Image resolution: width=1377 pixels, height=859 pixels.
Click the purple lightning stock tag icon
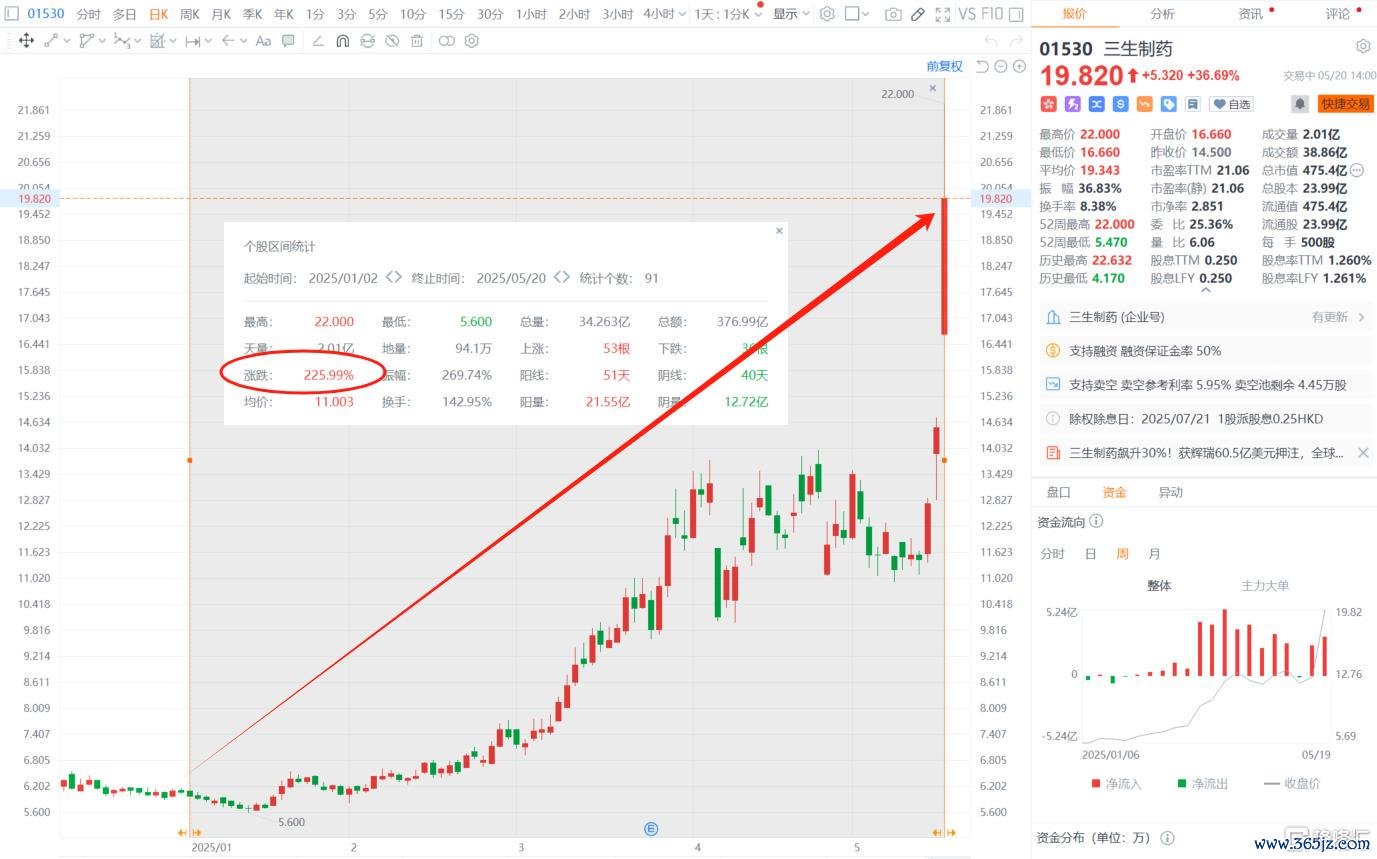(1073, 103)
